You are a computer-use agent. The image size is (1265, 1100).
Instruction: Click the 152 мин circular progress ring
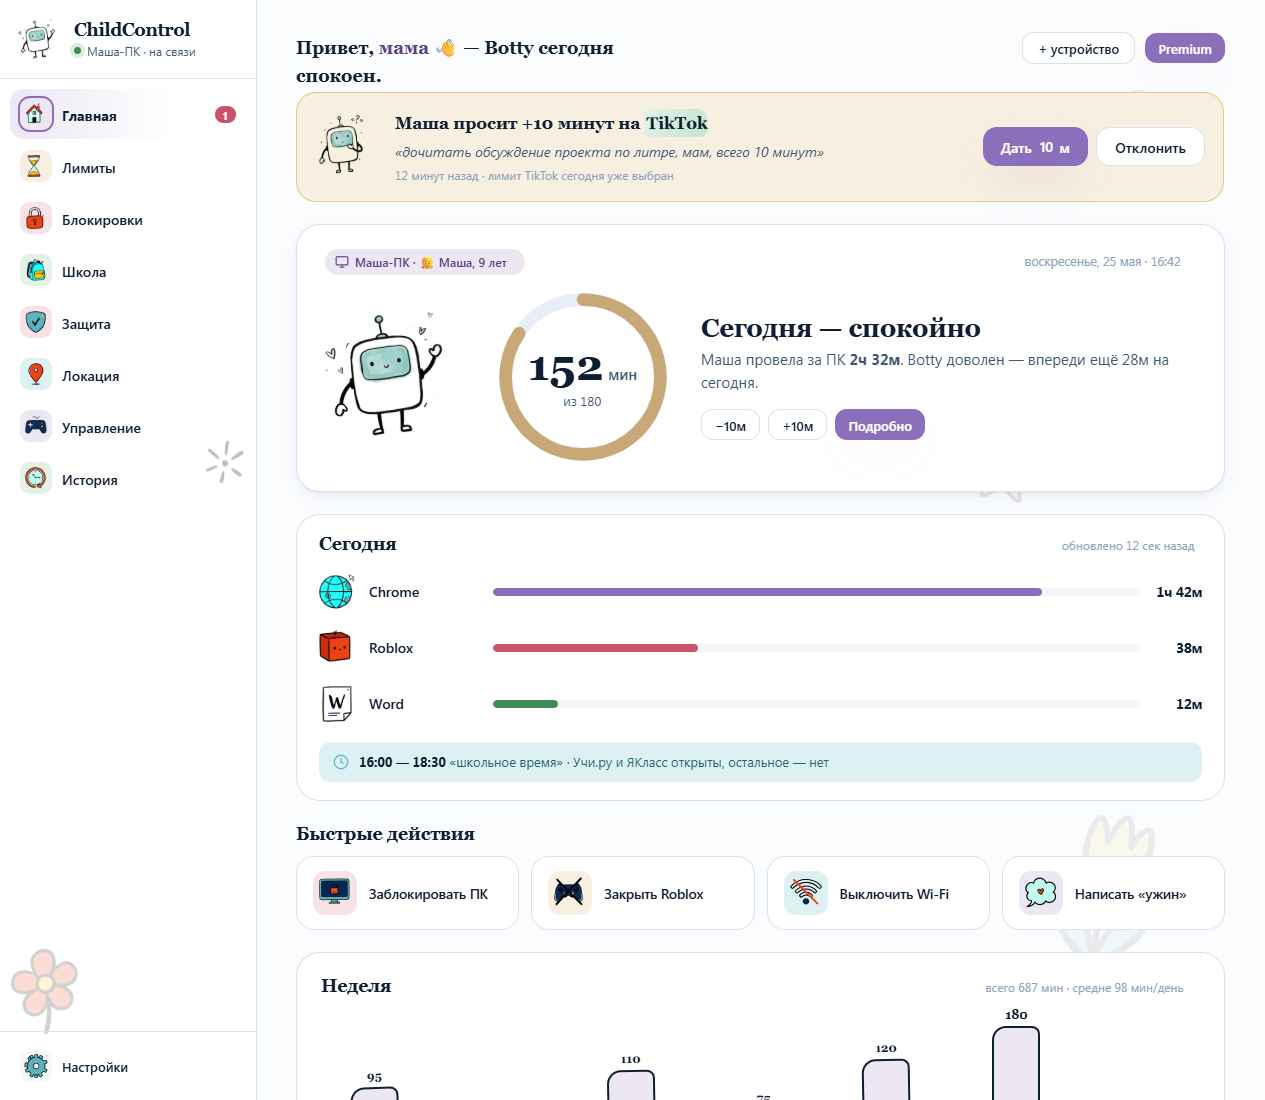583,377
